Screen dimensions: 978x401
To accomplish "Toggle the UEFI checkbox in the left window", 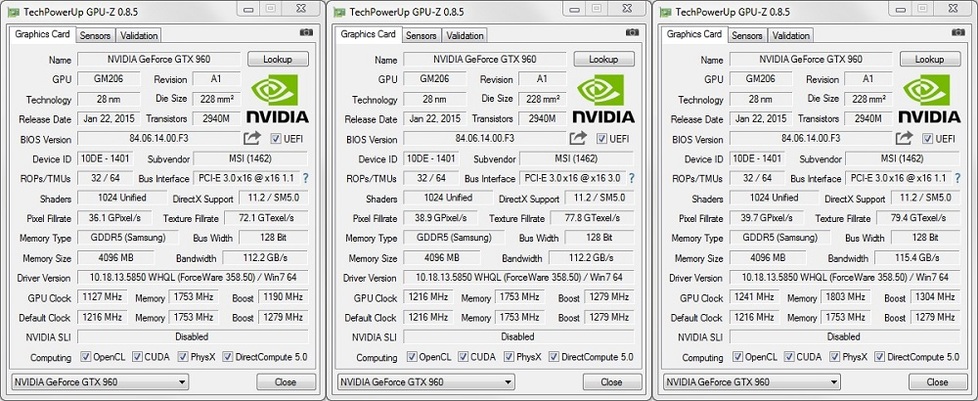I will (x=276, y=138).
